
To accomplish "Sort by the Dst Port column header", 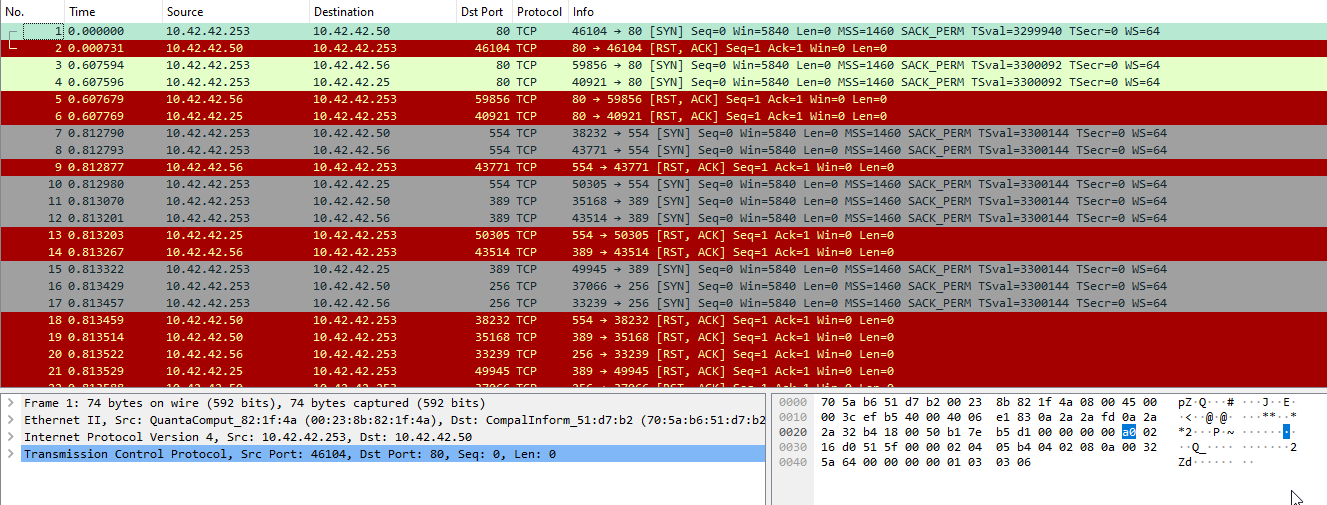I will coord(484,12).
